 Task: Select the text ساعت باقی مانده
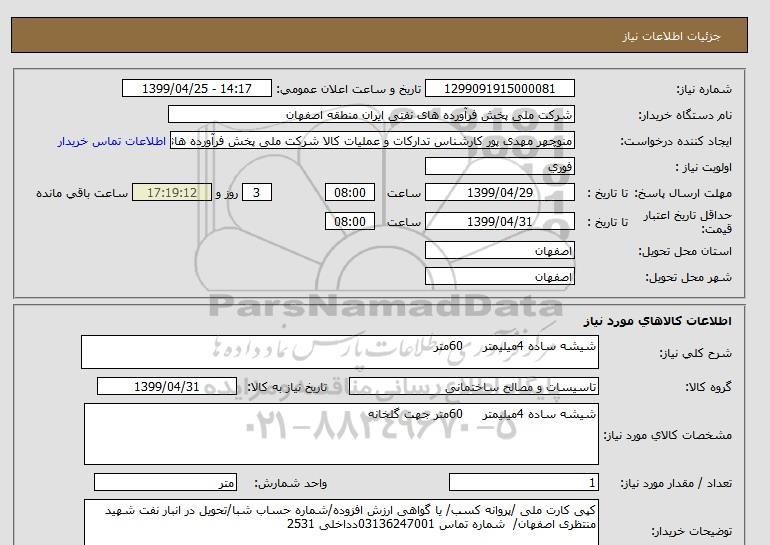(82, 193)
